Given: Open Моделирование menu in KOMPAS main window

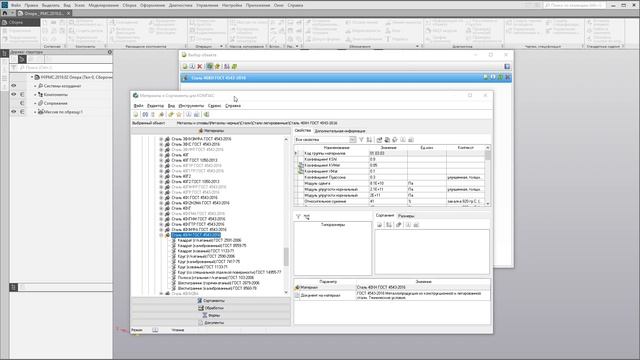Looking at the screenshot, I should pyautogui.click(x=104, y=5).
